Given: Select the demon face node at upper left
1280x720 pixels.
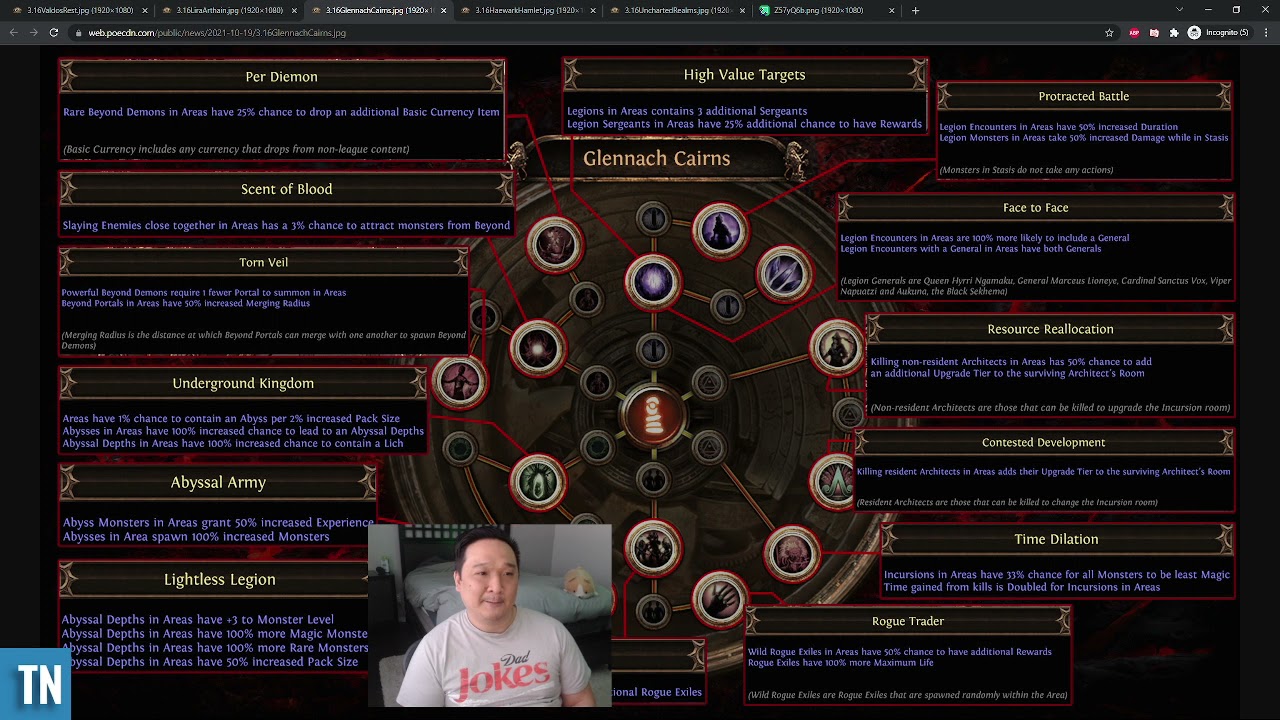Looking at the screenshot, I should click(x=555, y=244).
